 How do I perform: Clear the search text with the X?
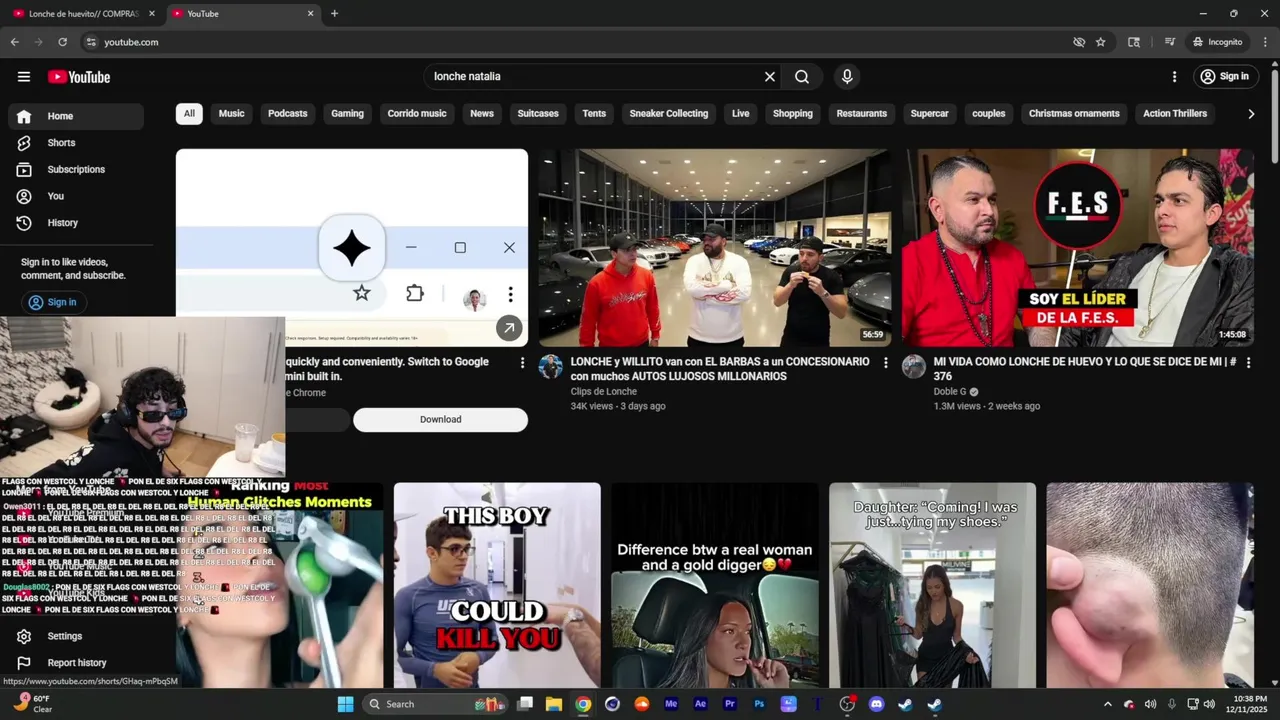(x=770, y=77)
